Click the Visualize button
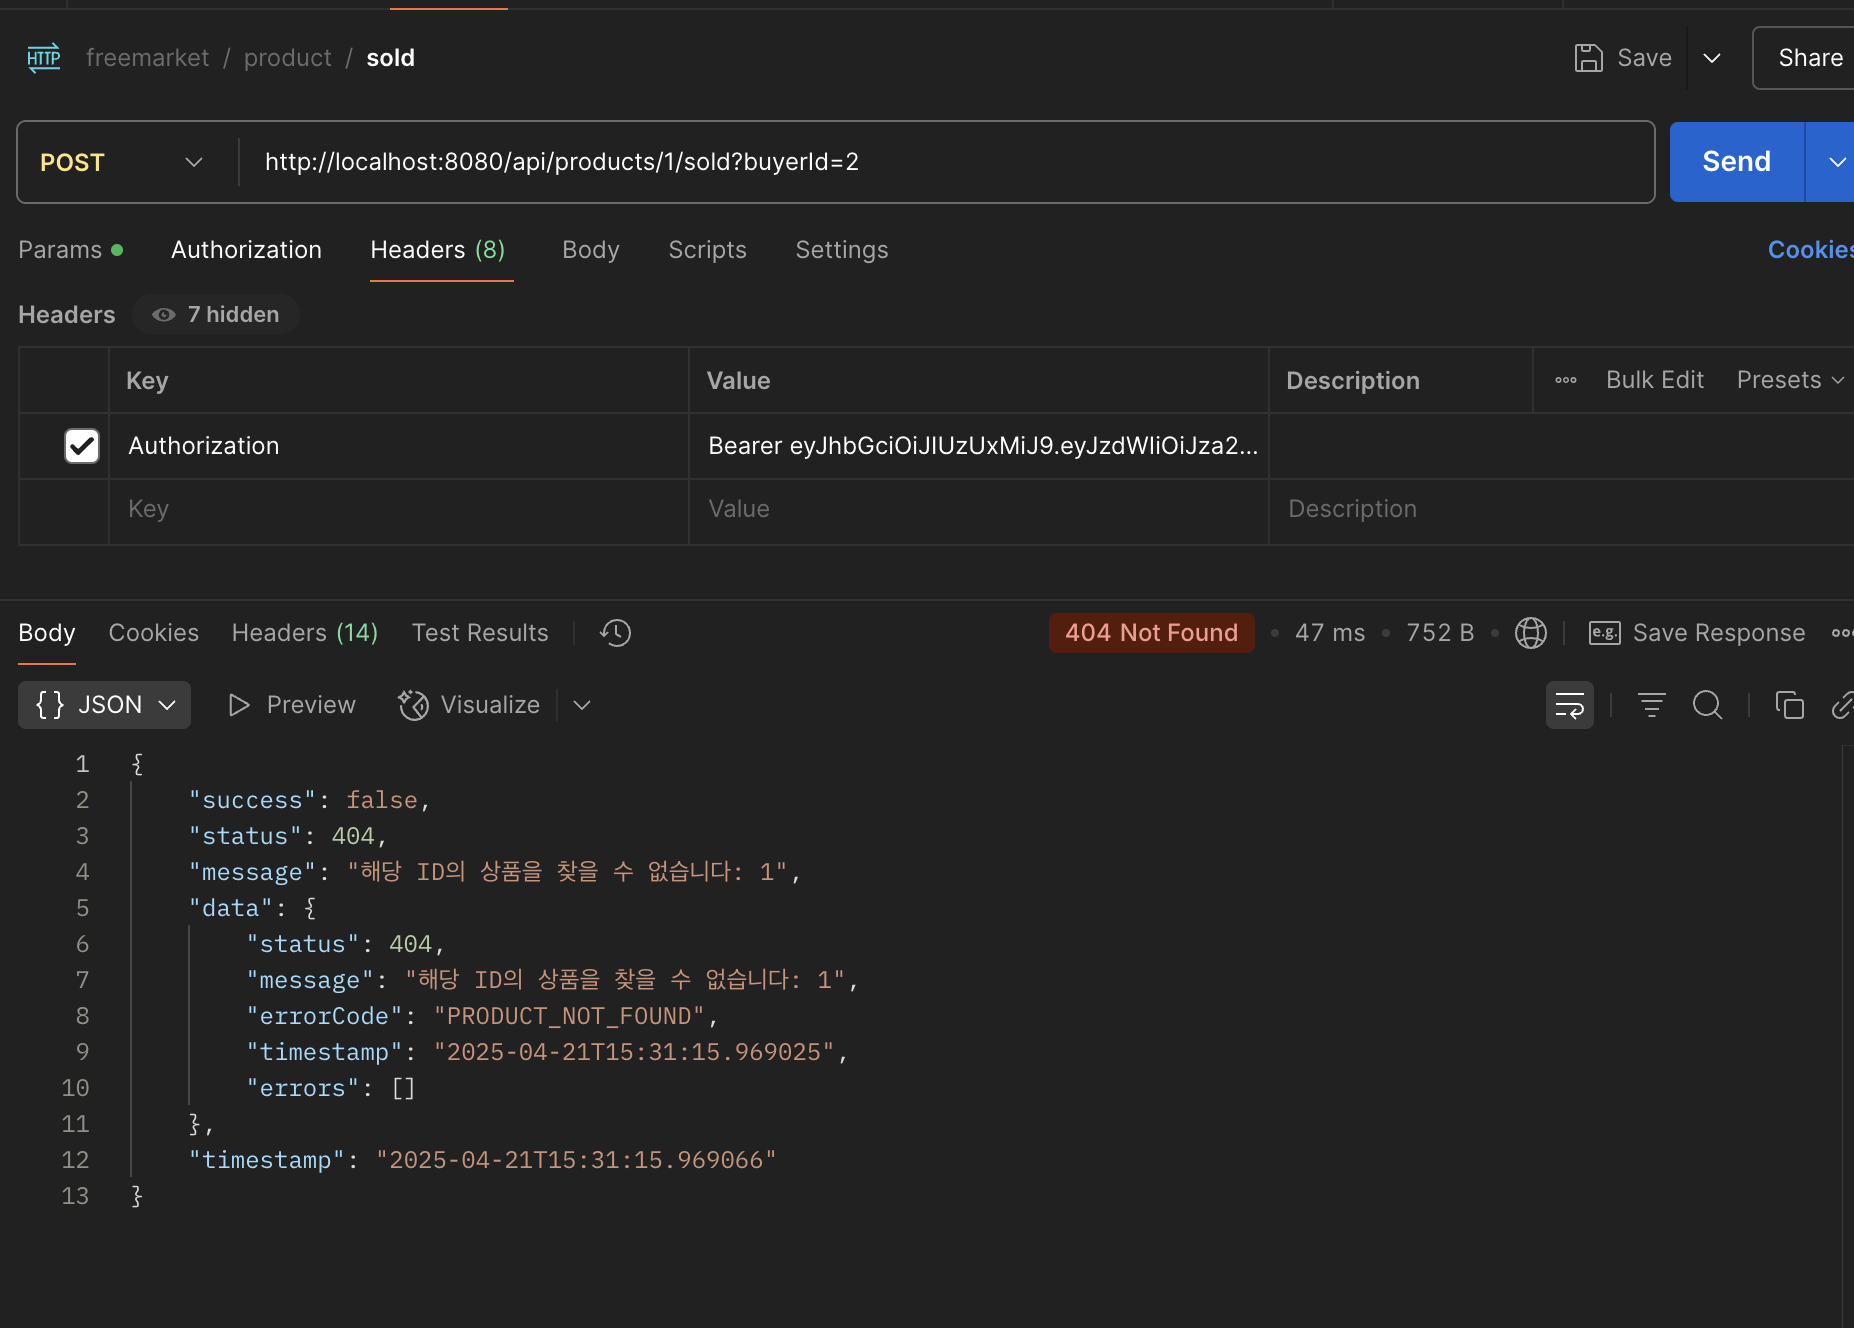Image resolution: width=1854 pixels, height=1328 pixels. tap(469, 705)
